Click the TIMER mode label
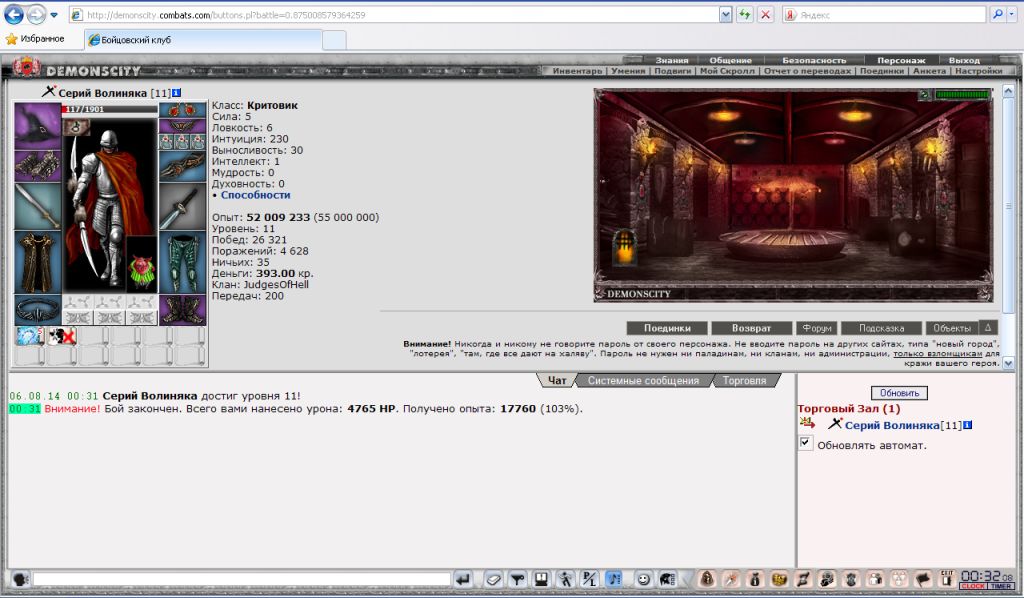This screenshot has height=598, width=1024. [x=1002, y=586]
